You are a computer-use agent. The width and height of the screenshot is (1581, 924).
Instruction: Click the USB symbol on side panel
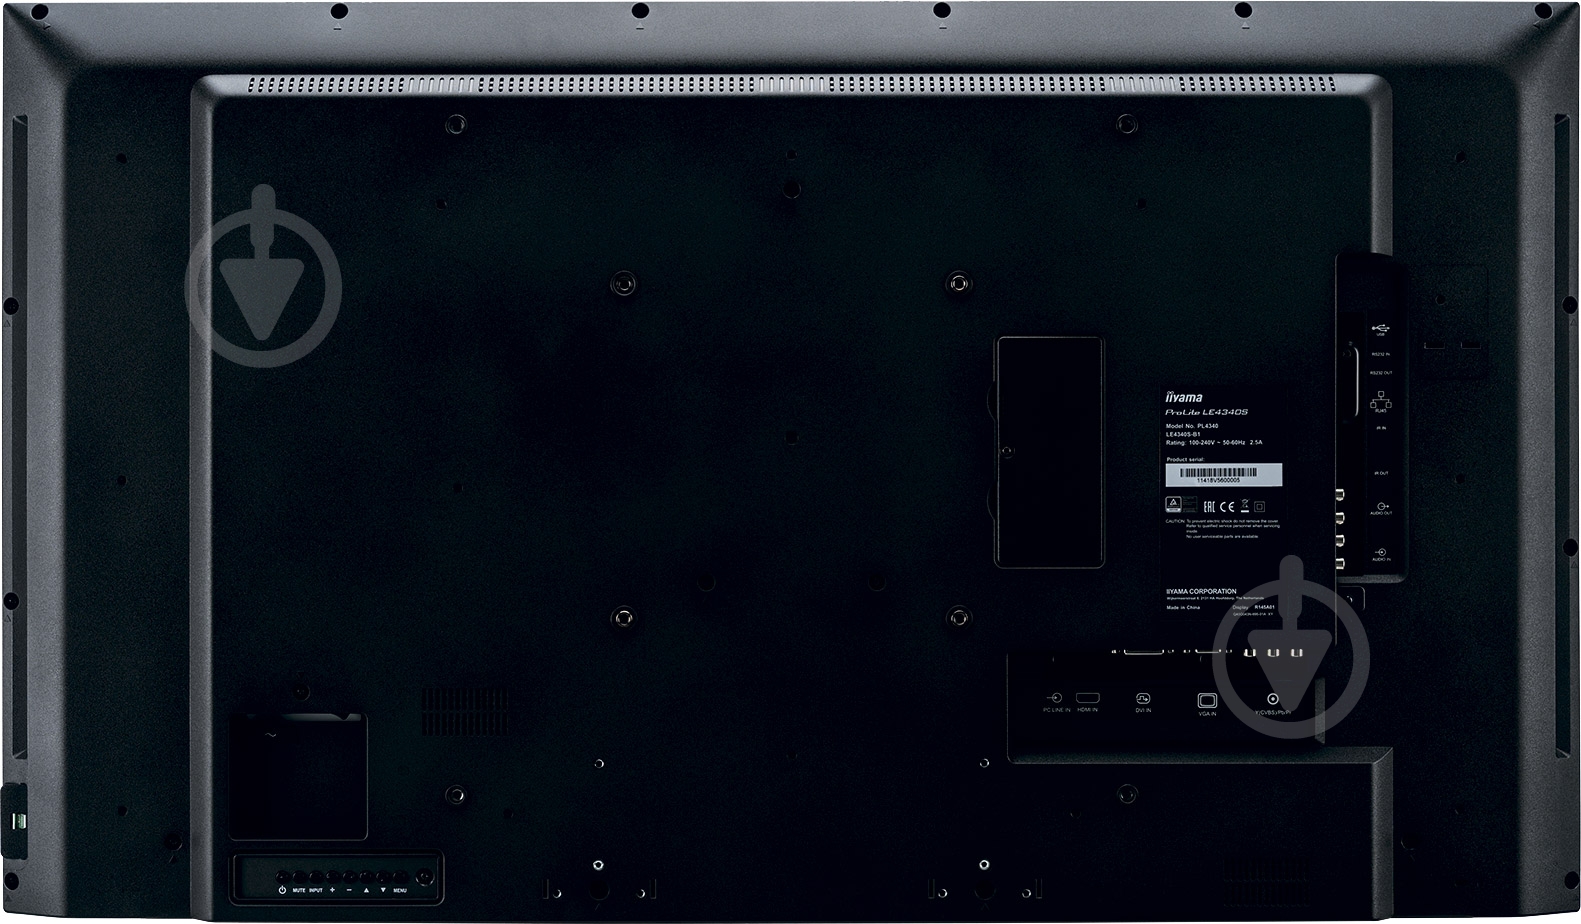tap(1380, 328)
